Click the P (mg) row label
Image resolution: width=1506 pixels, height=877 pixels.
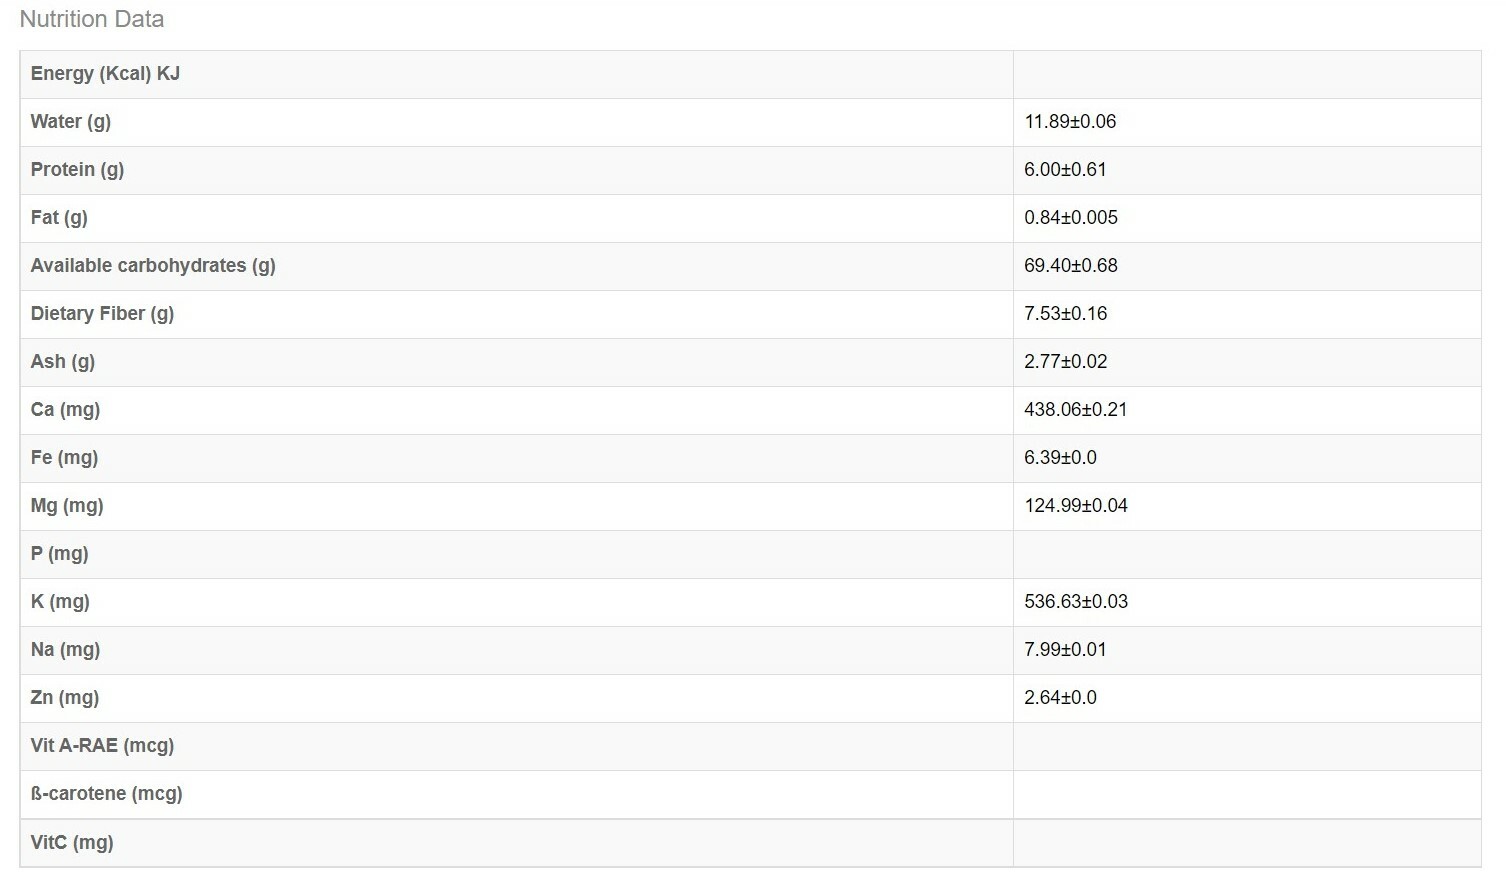coord(60,554)
